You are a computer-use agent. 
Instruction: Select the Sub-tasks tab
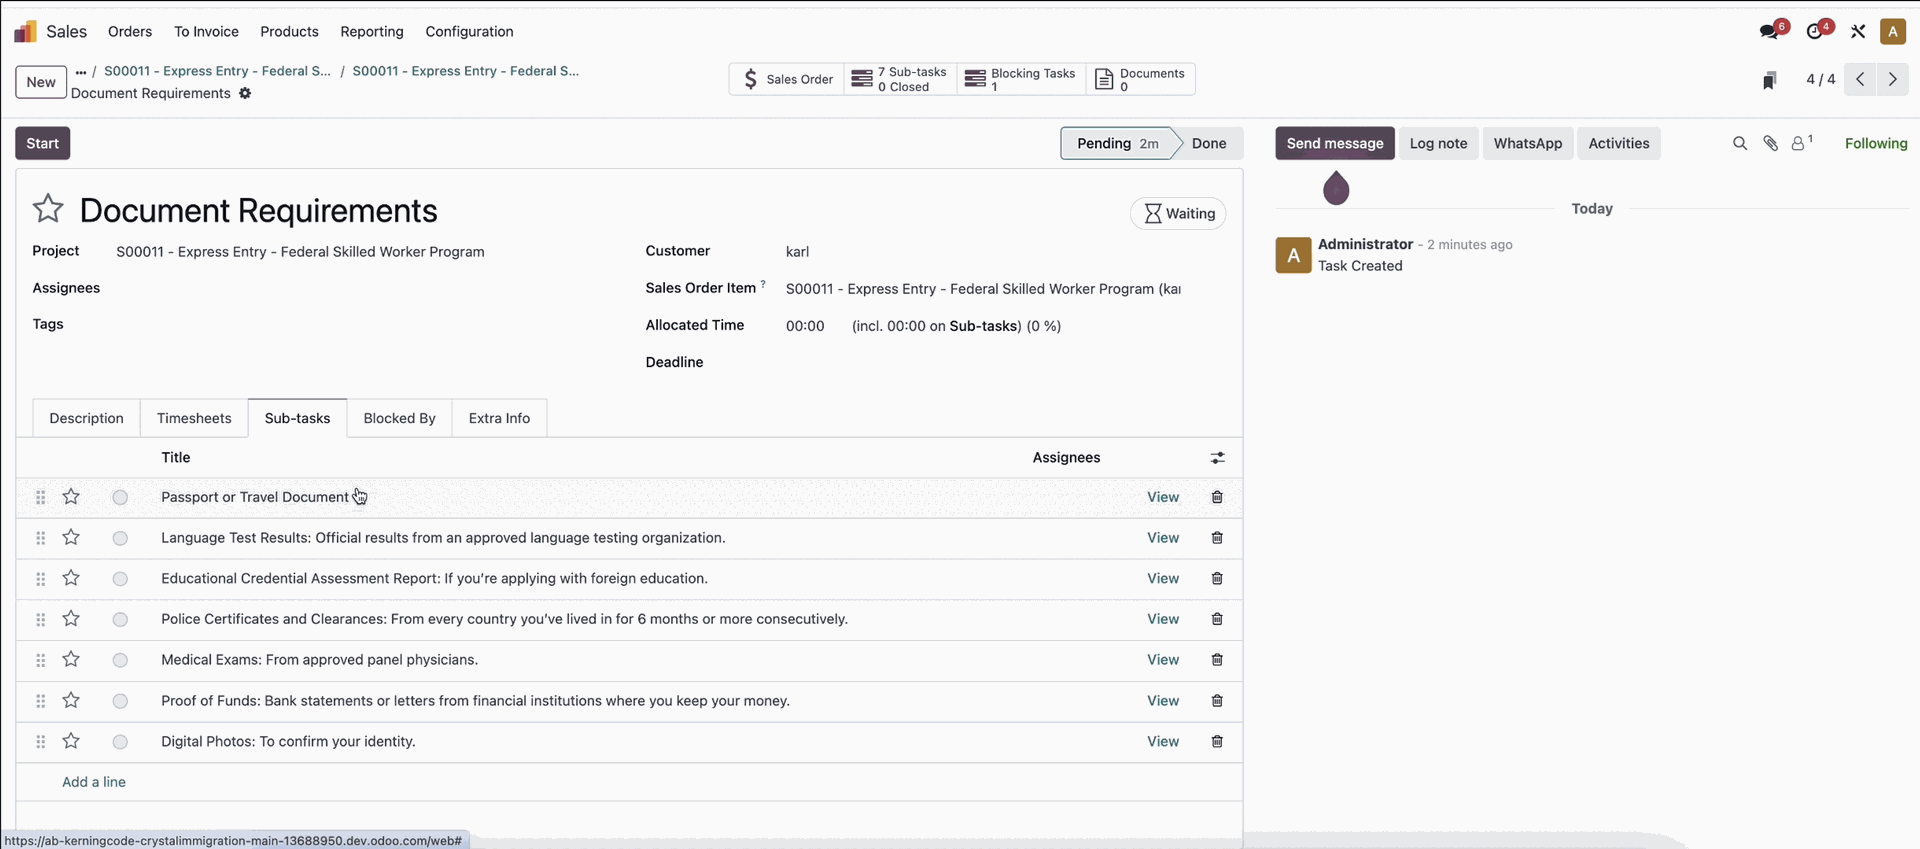pyautogui.click(x=297, y=418)
